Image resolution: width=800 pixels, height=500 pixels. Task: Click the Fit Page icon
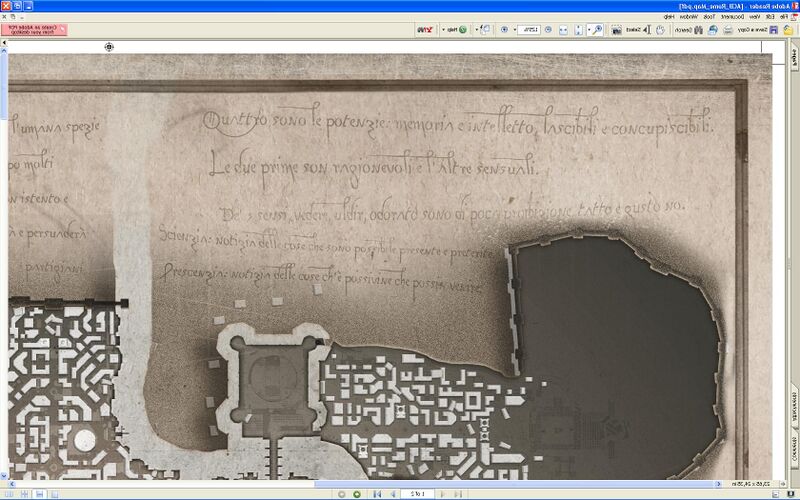[x=579, y=30]
